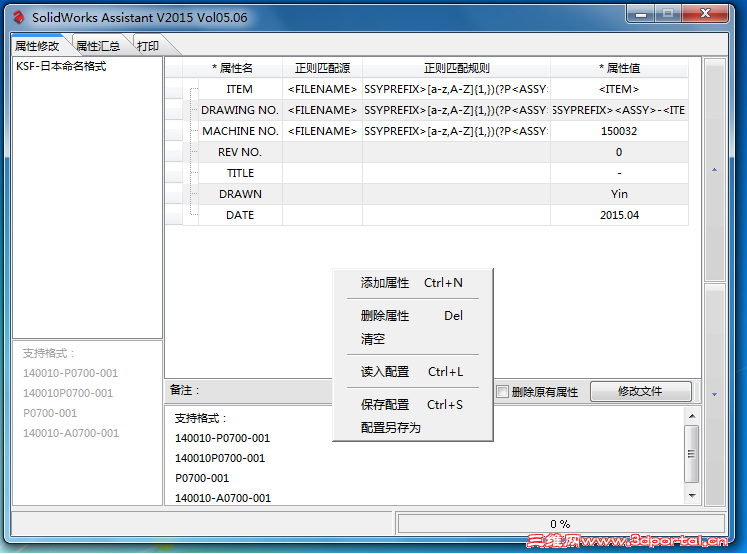The image size is (747, 554).
Task: Open the 打印 tab
Action: coord(148,46)
